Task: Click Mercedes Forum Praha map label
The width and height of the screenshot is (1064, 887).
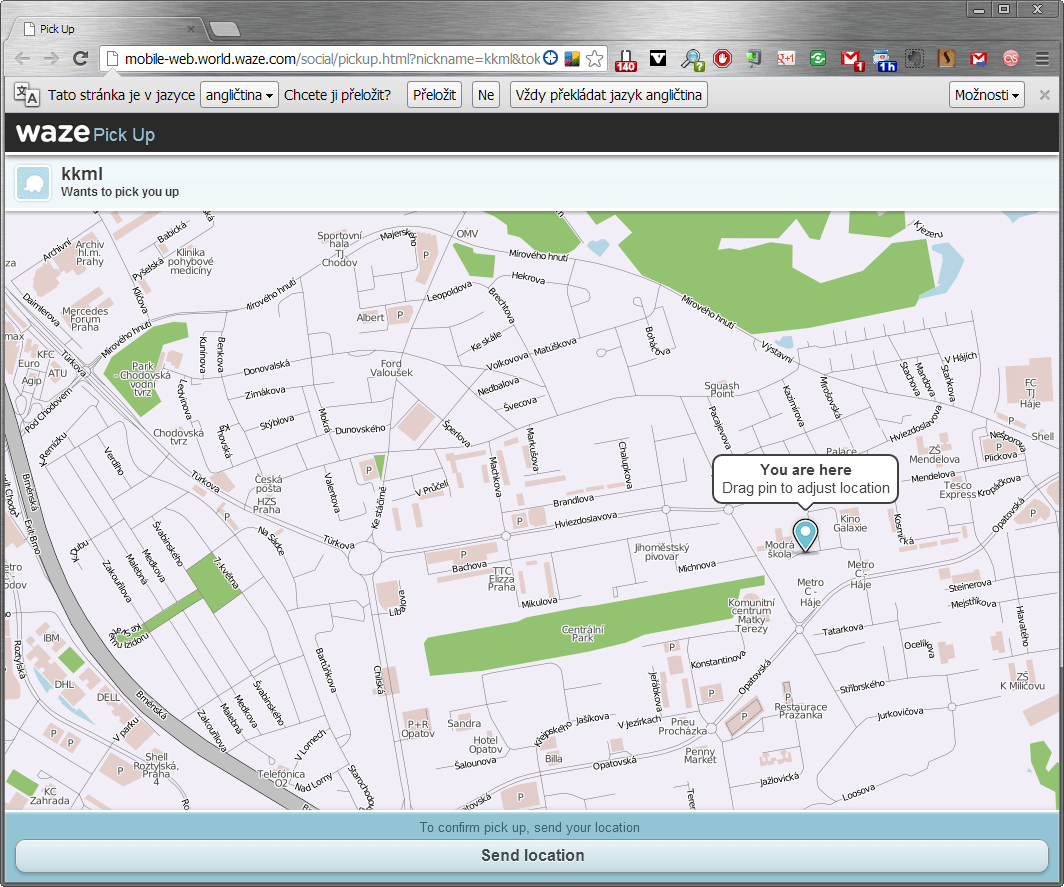Action: (x=85, y=319)
